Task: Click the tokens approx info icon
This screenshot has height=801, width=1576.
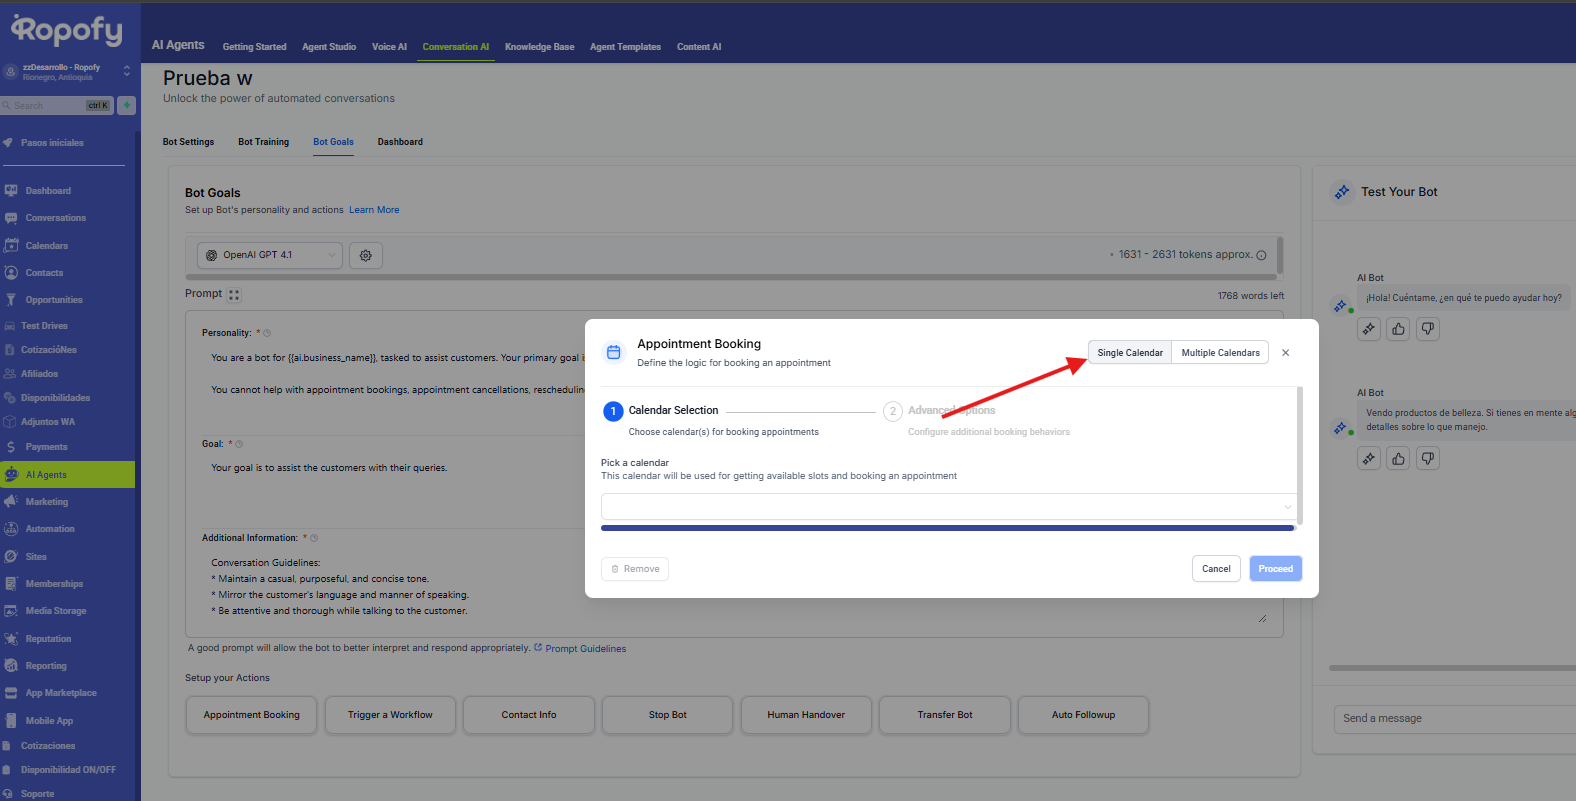Action: click(x=1261, y=256)
